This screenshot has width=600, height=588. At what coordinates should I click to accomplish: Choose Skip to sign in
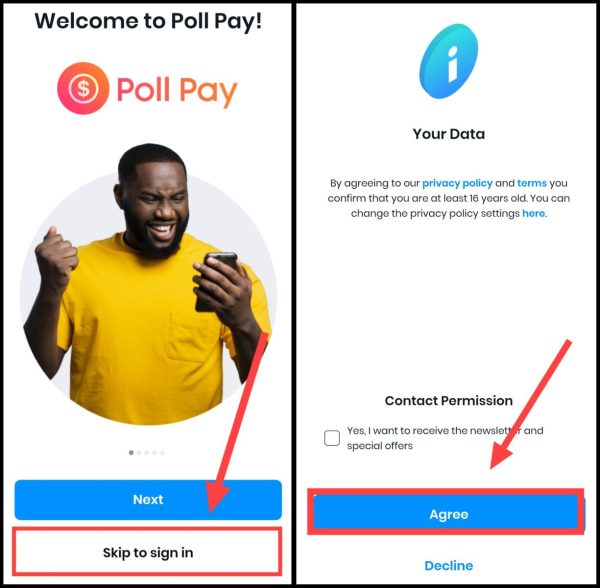click(x=148, y=552)
